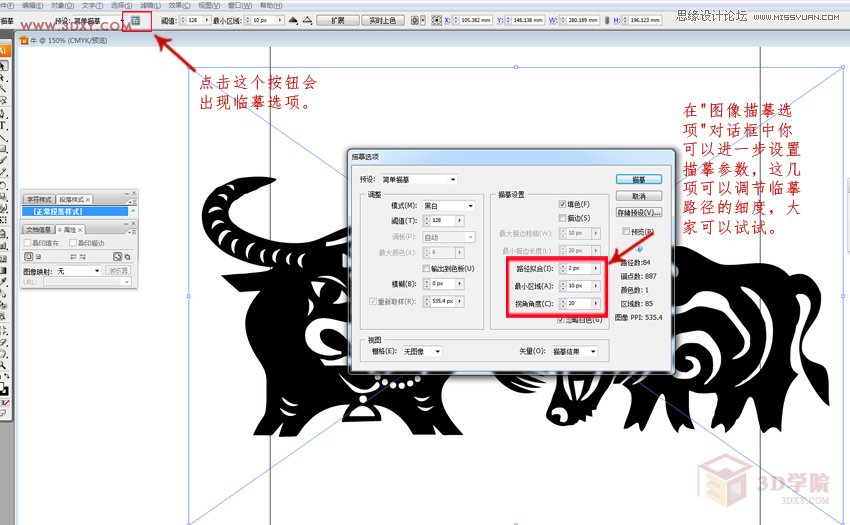Click the non-zero winding fill rule icon

tap(117, 257)
